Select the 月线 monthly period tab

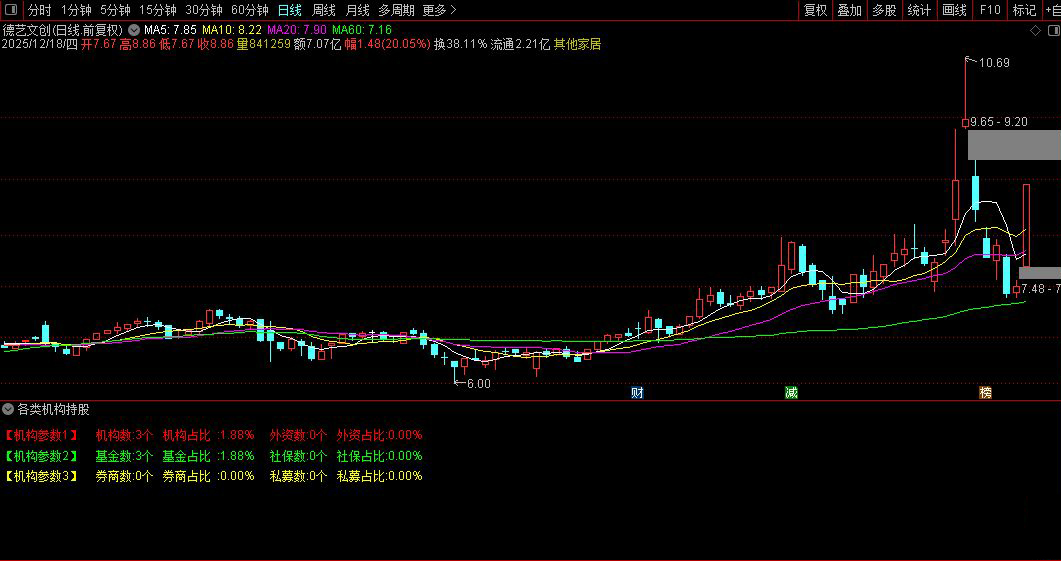click(357, 10)
